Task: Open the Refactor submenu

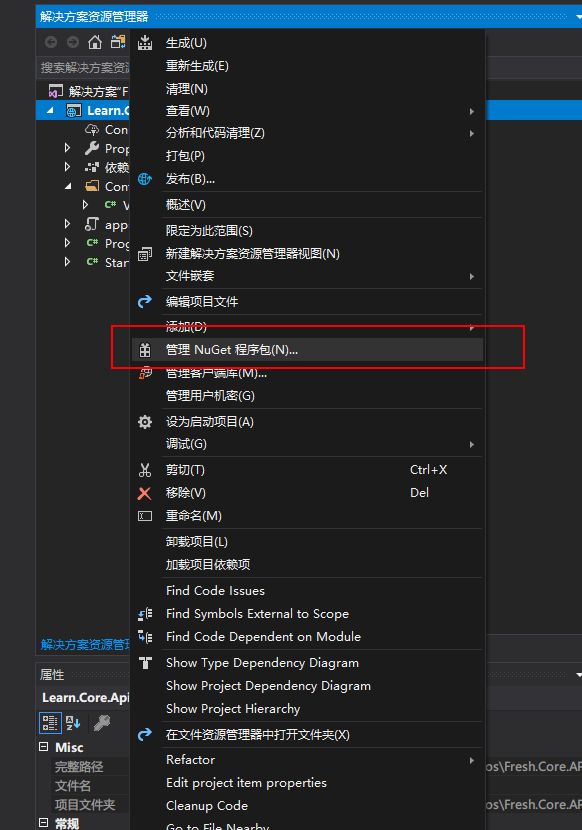Action: coord(307,760)
